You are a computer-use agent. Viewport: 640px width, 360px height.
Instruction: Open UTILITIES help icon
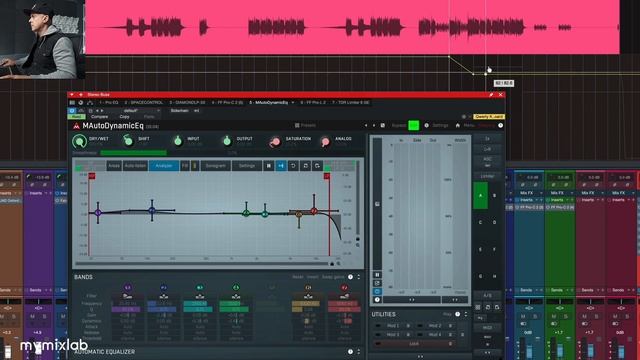[458, 314]
